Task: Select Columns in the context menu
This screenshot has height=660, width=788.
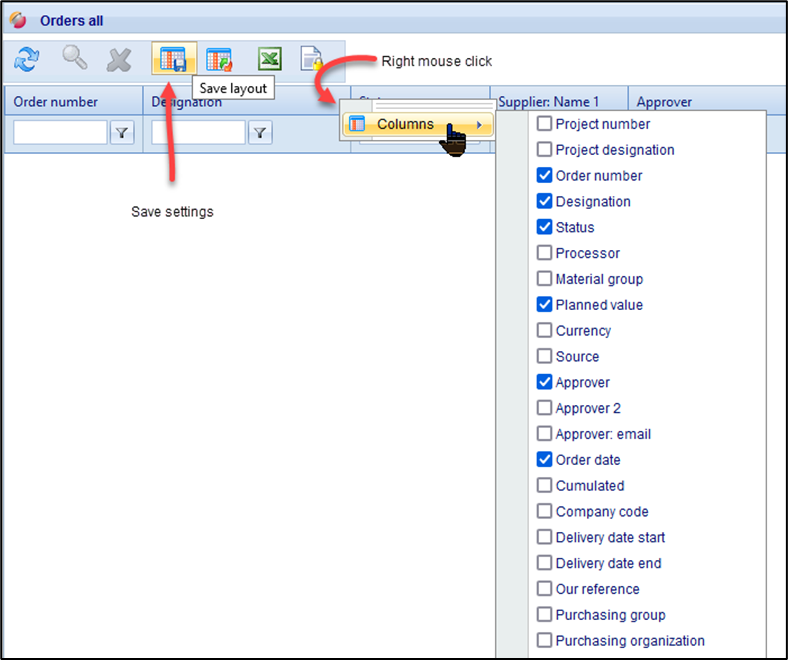Action: point(405,125)
